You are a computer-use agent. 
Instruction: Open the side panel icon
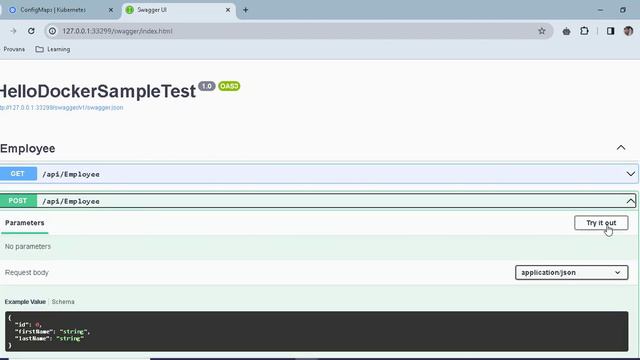pos(610,31)
